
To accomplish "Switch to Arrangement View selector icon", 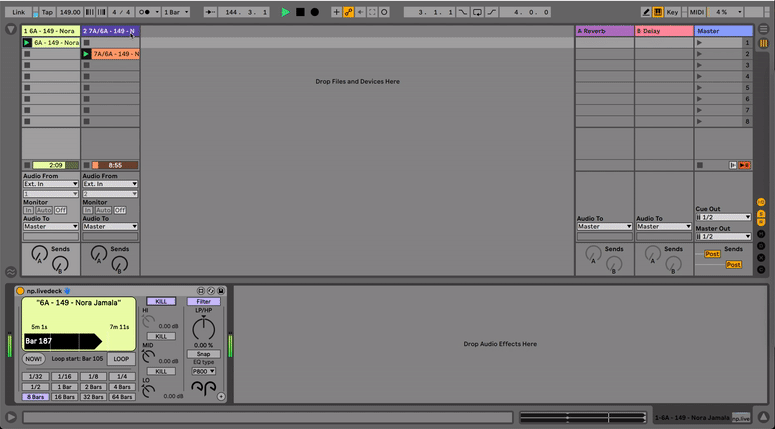I will coord(764,30).
